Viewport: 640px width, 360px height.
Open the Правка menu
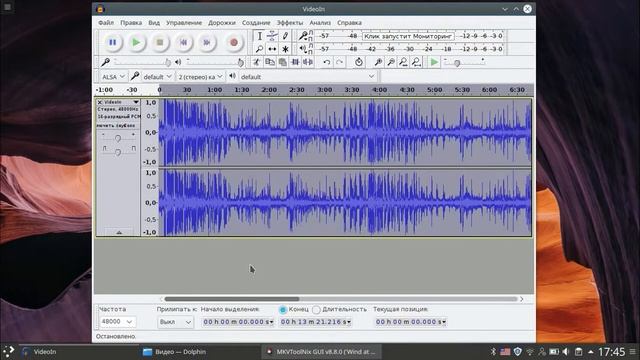[x=131, y=23]
